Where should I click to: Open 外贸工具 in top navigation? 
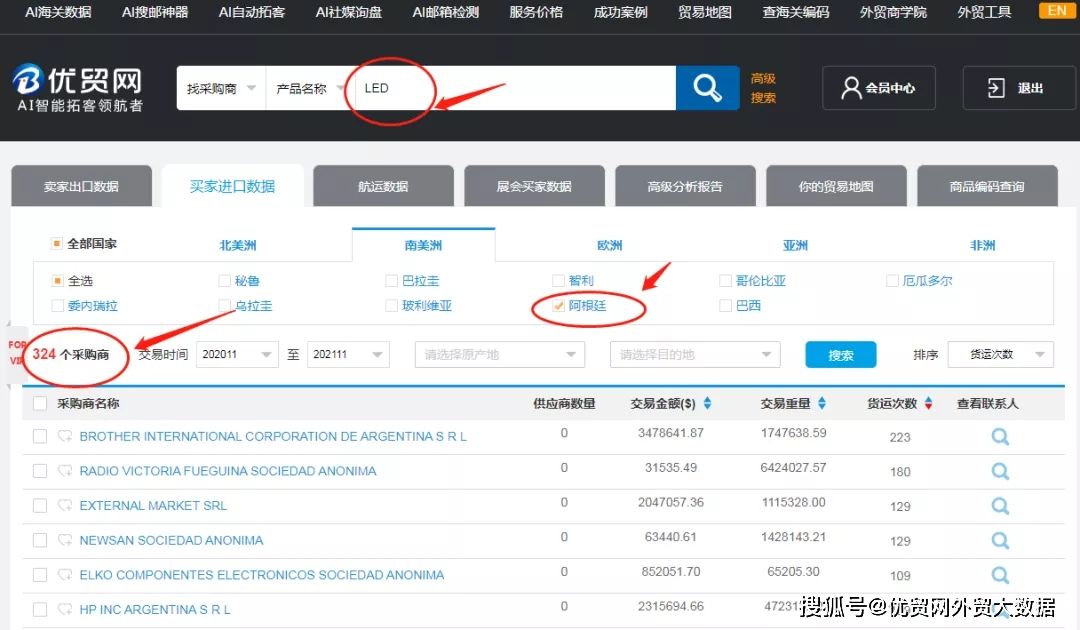984,12
